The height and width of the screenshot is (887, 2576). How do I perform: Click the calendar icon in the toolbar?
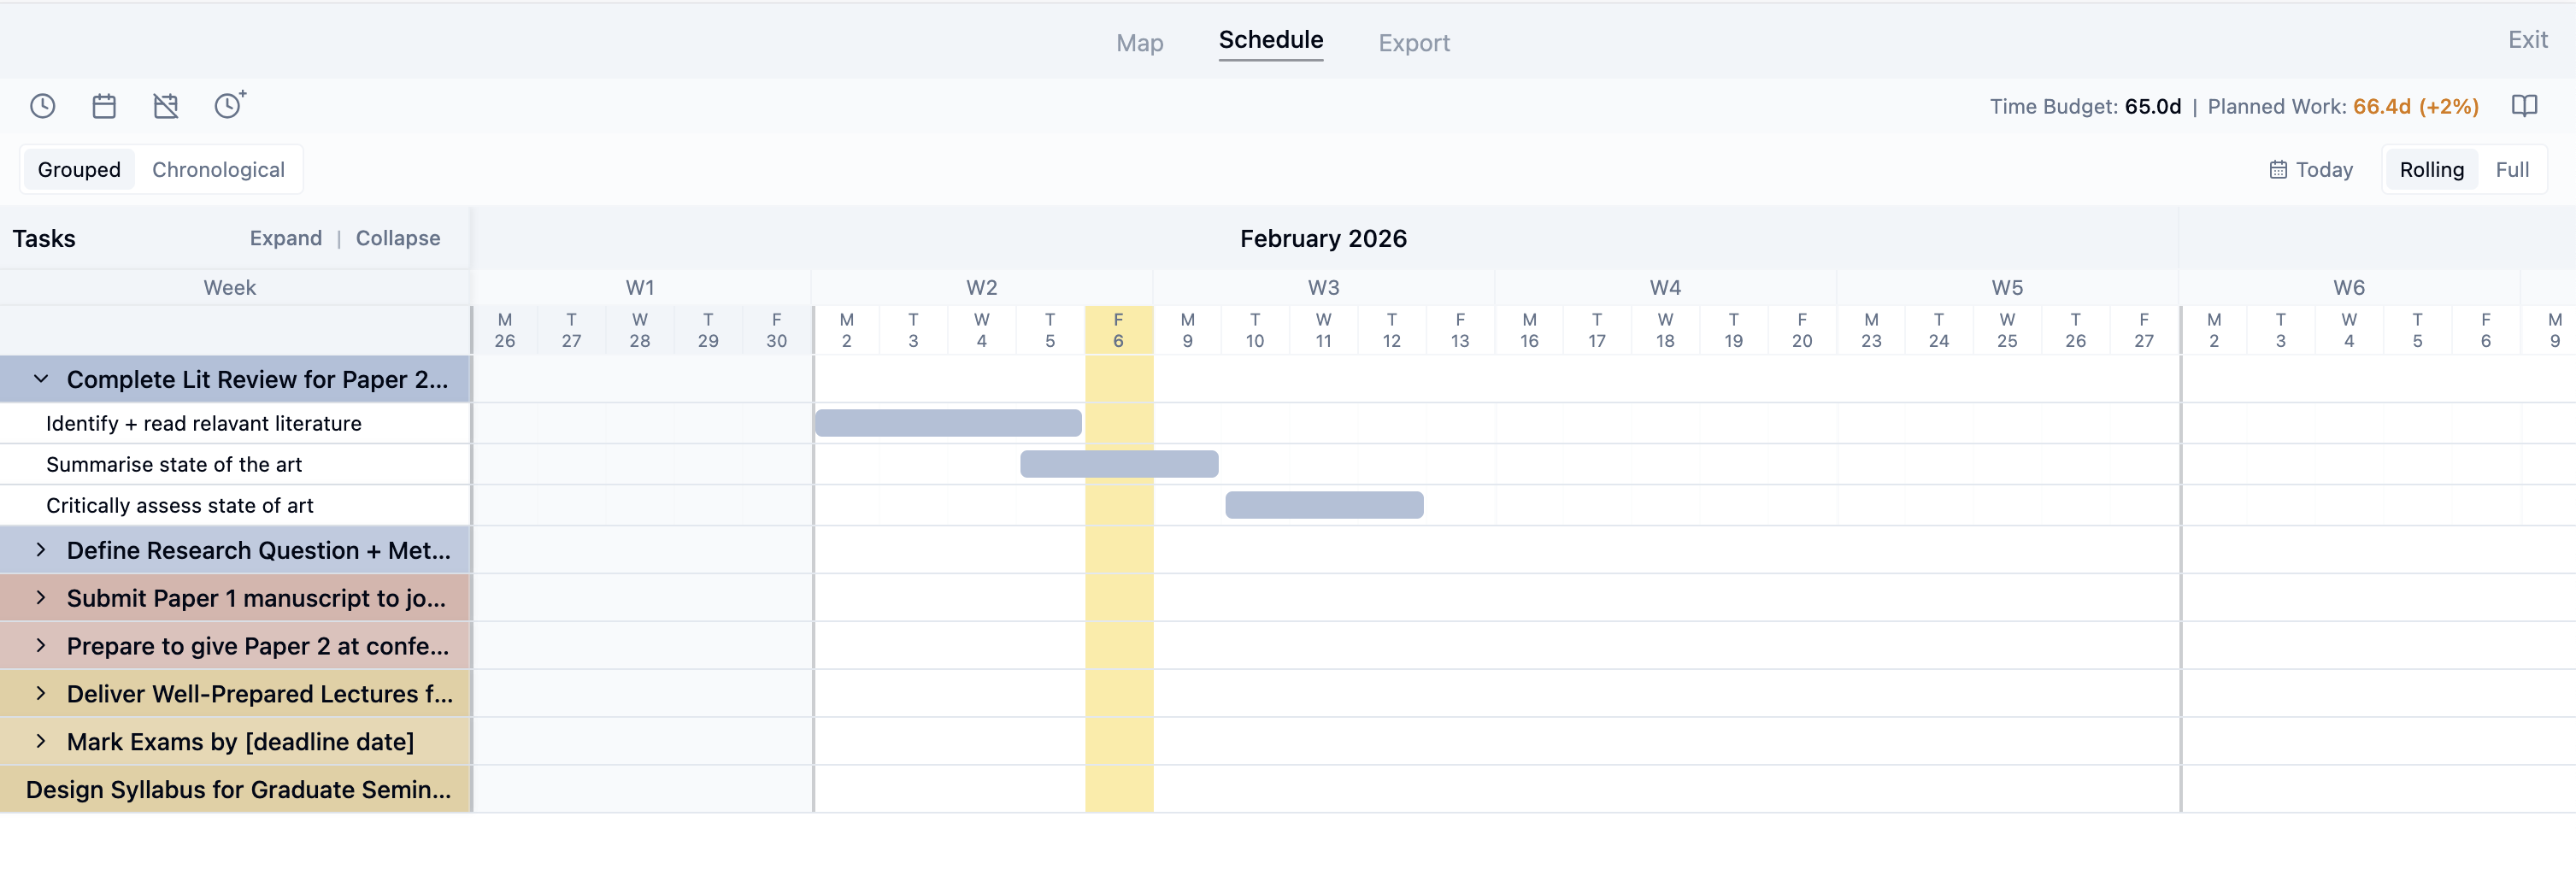104,106
